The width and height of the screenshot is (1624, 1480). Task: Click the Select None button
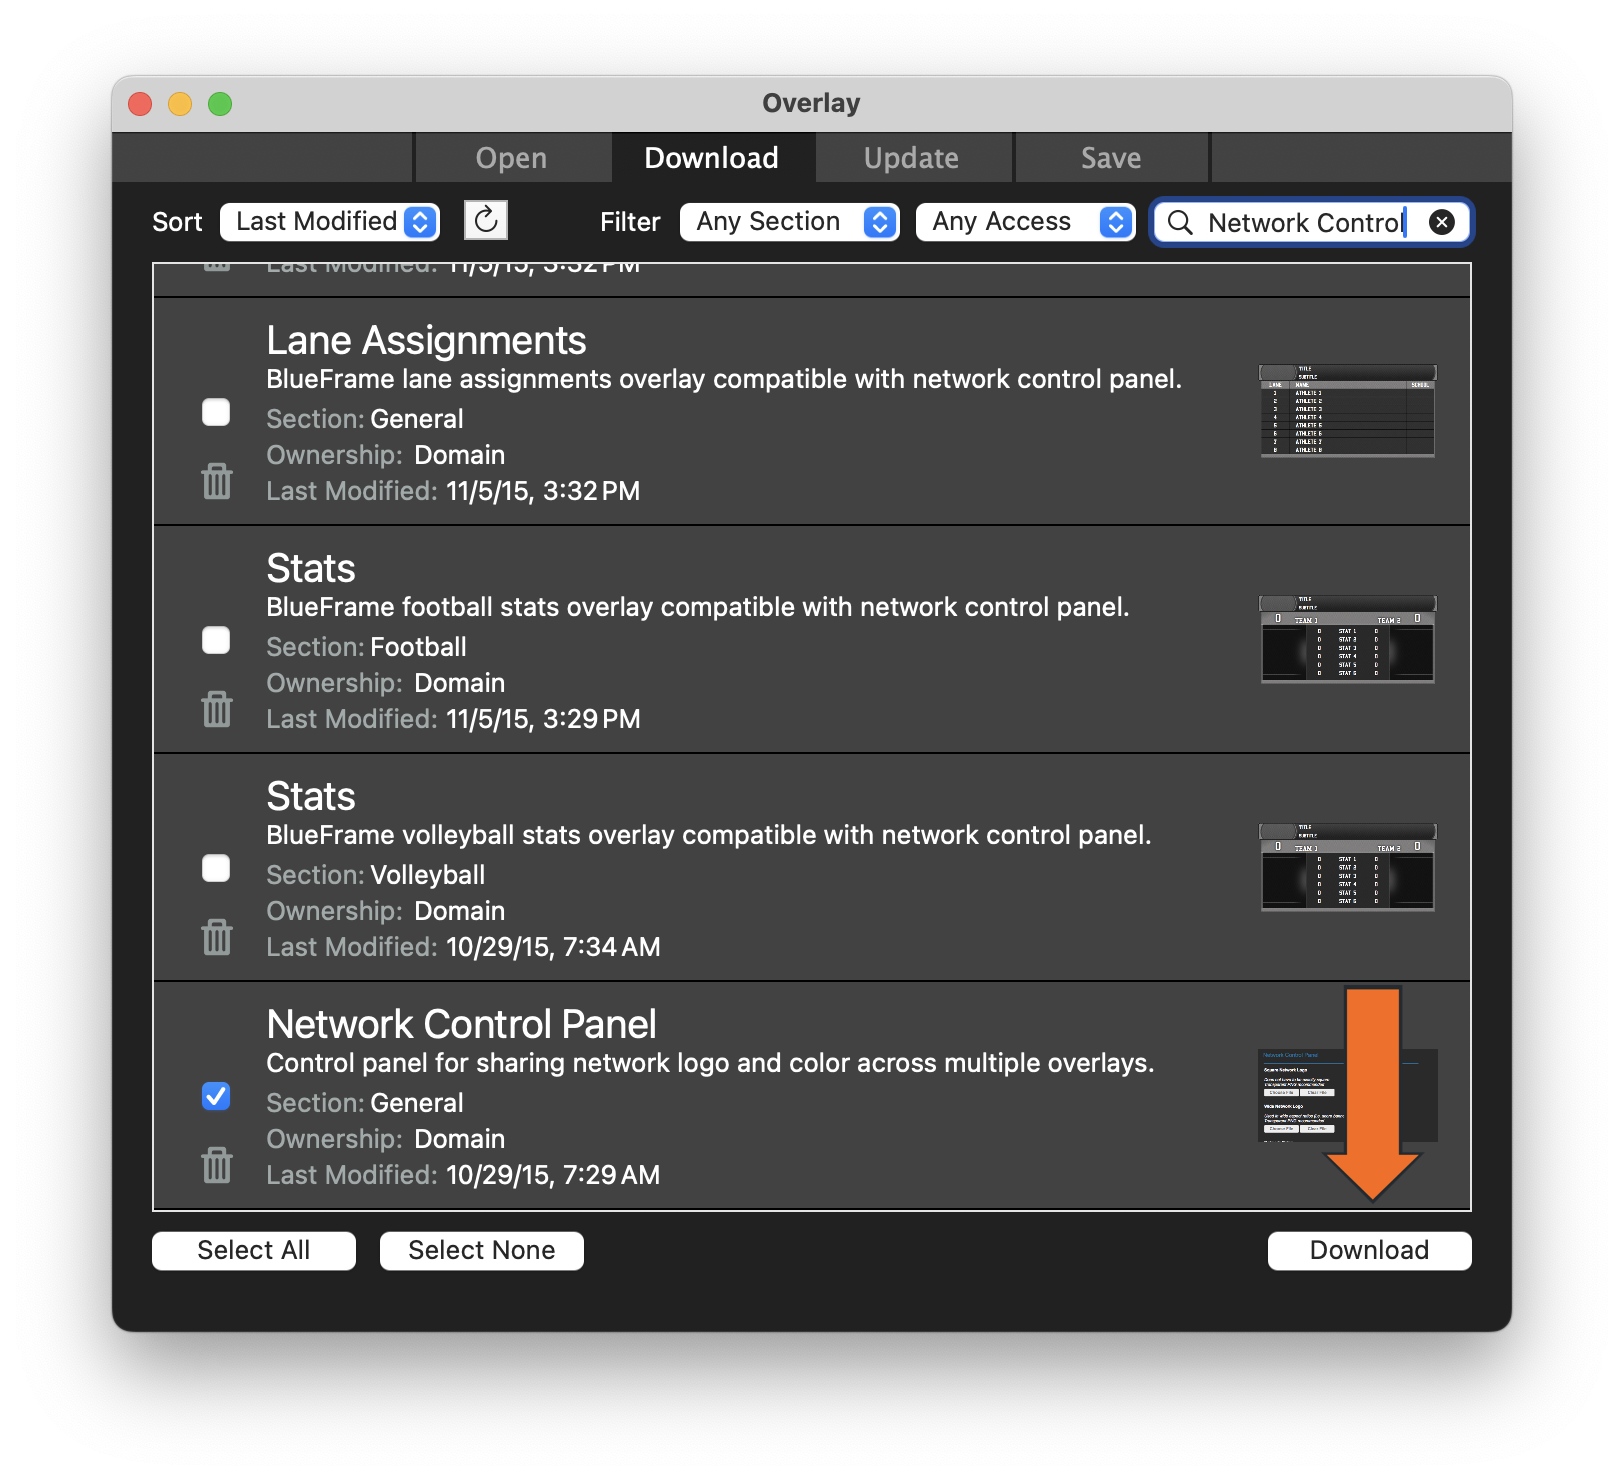[x=482, y=1250]
